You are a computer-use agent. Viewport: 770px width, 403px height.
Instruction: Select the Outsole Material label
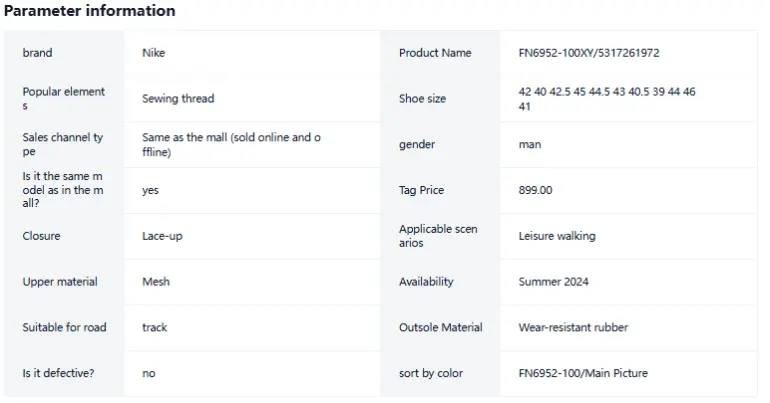(x=440, y=327)
